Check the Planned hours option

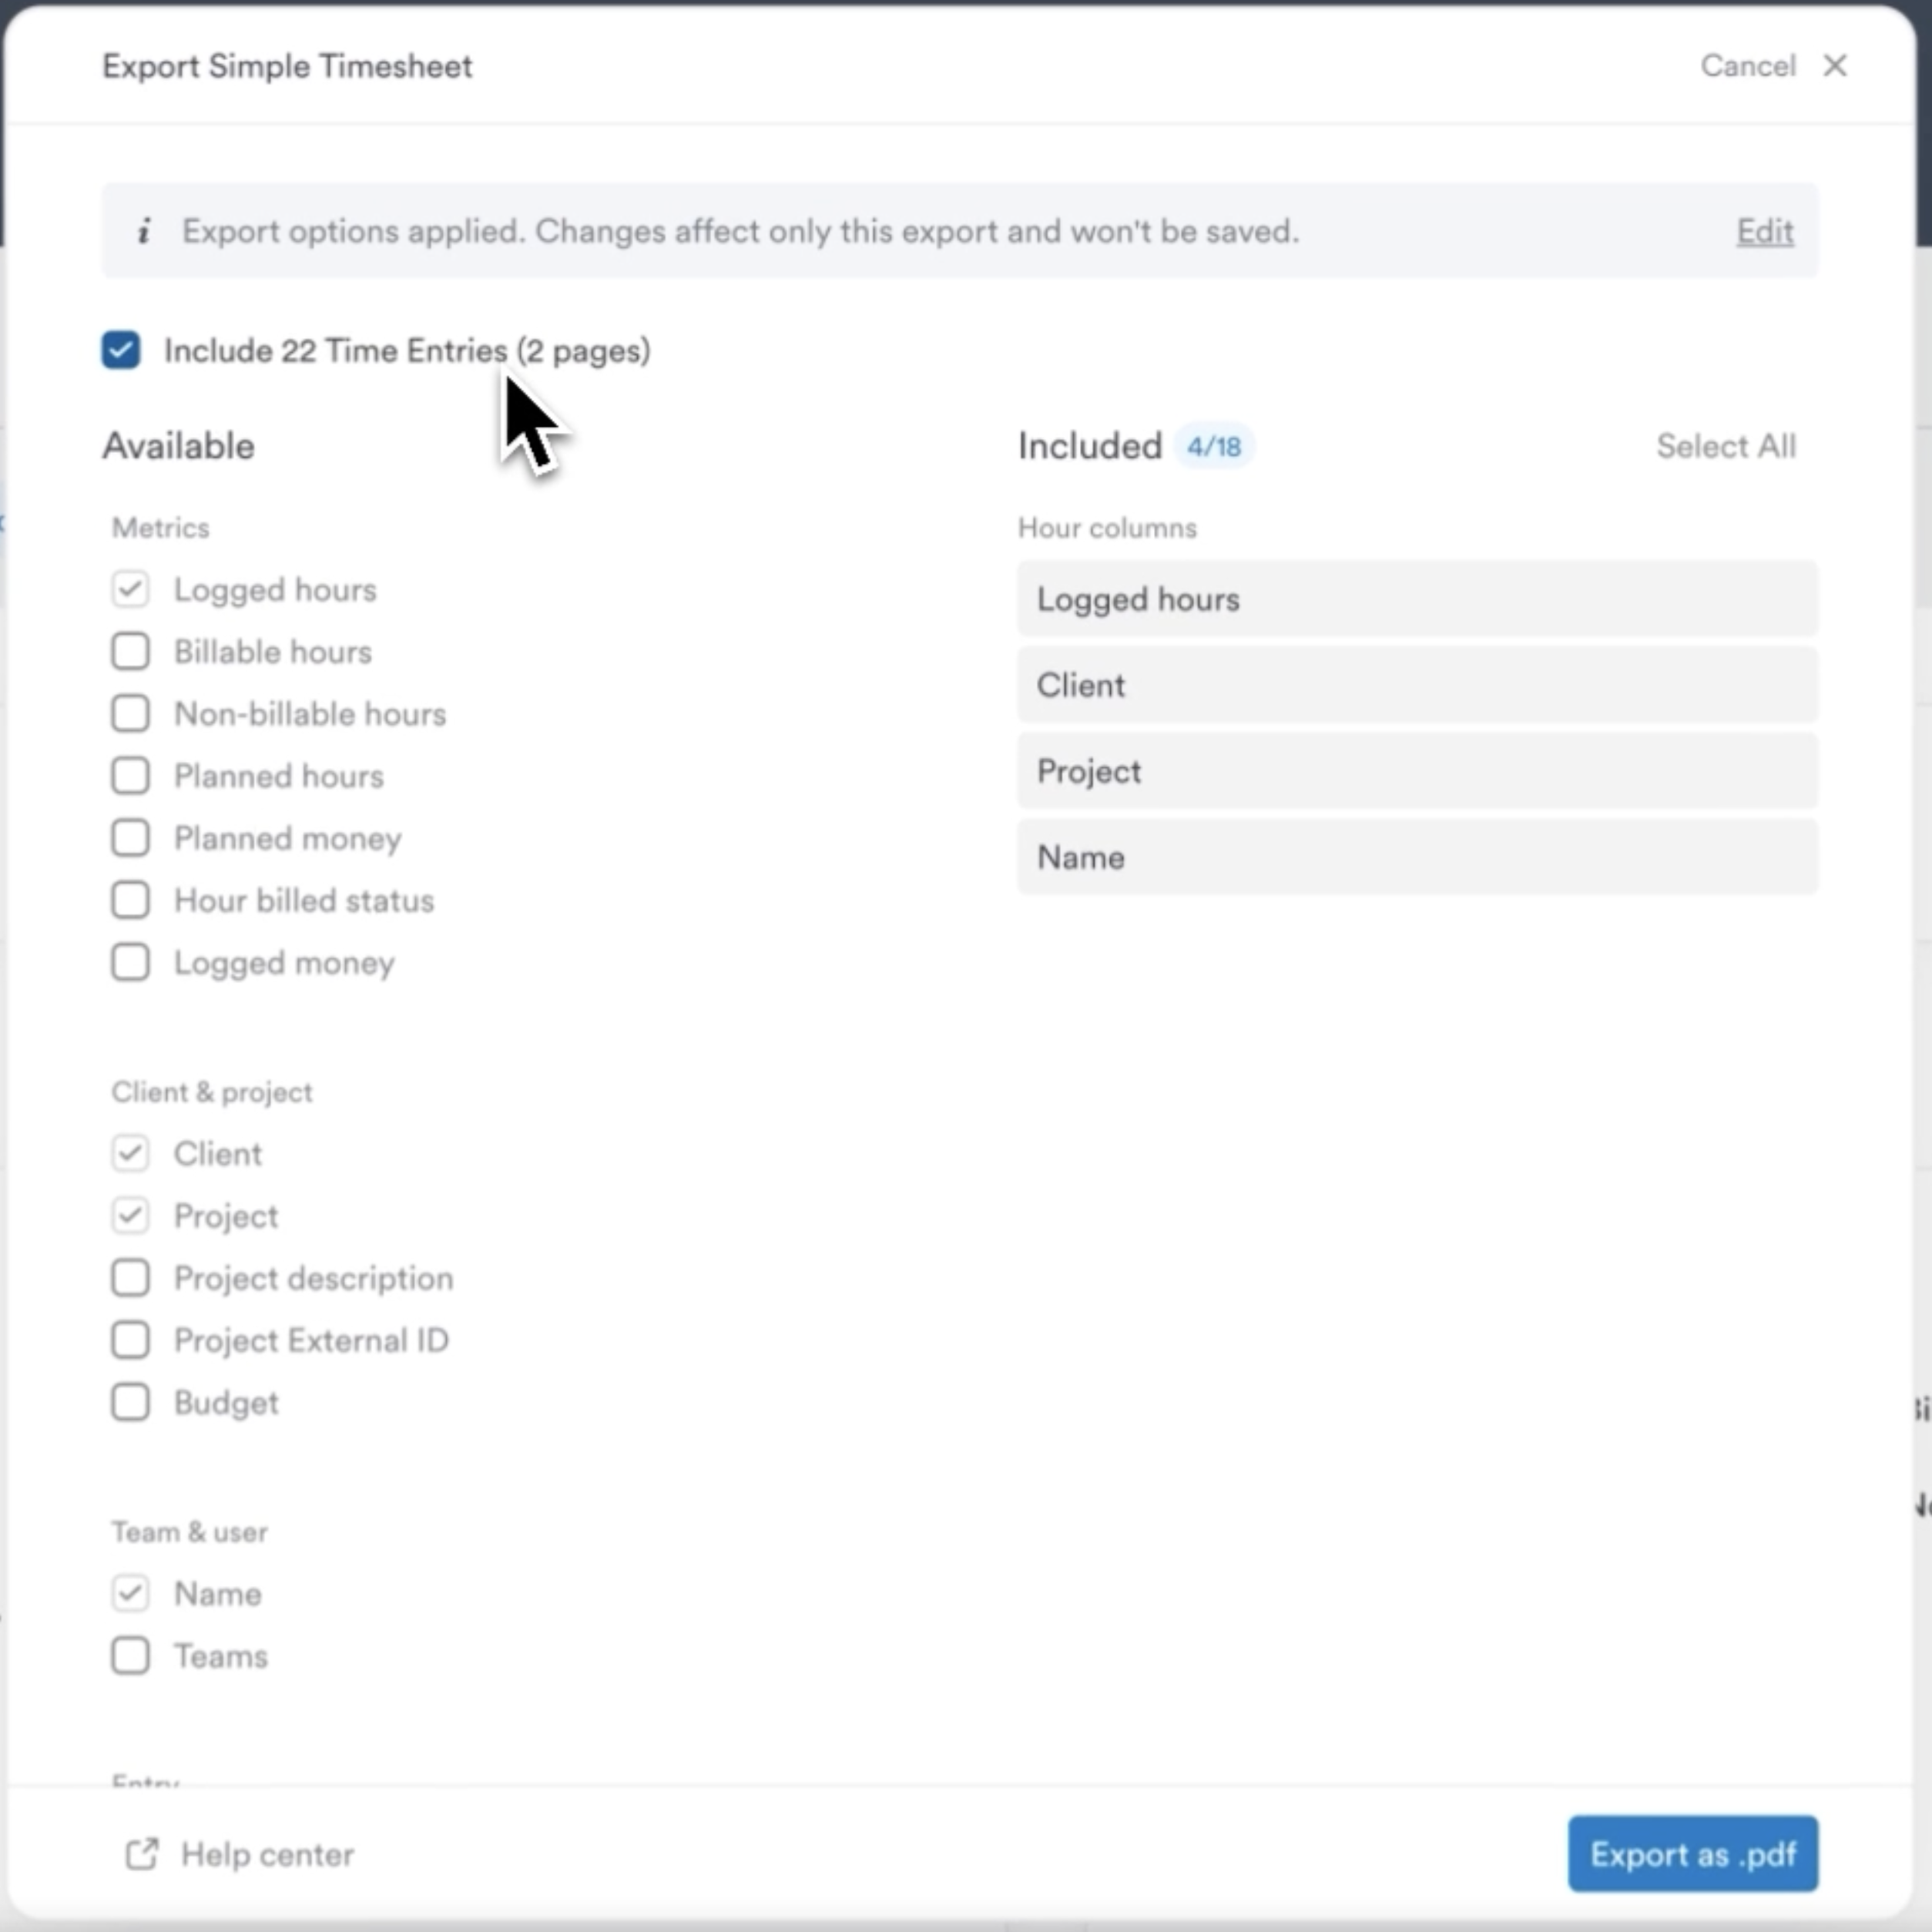click(x=130, y=776)
